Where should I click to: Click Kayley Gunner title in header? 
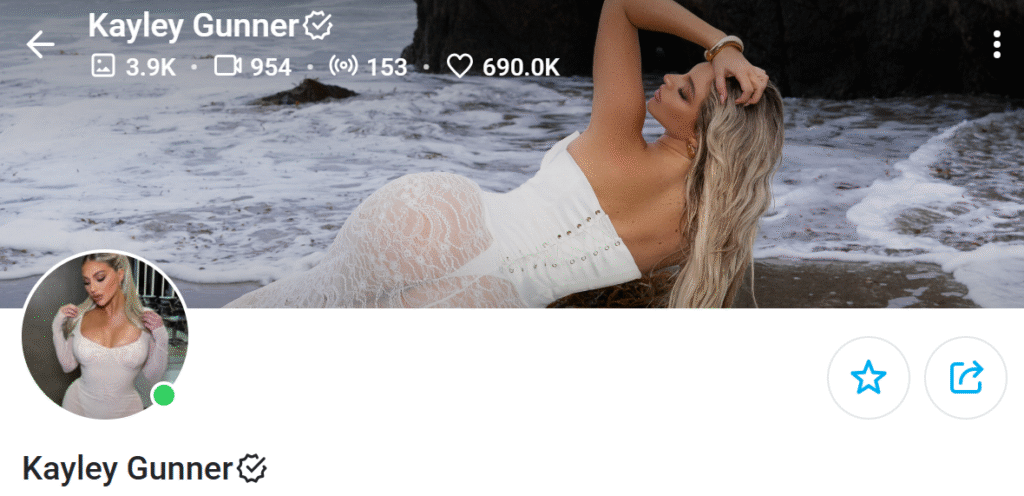coord(193,26)
